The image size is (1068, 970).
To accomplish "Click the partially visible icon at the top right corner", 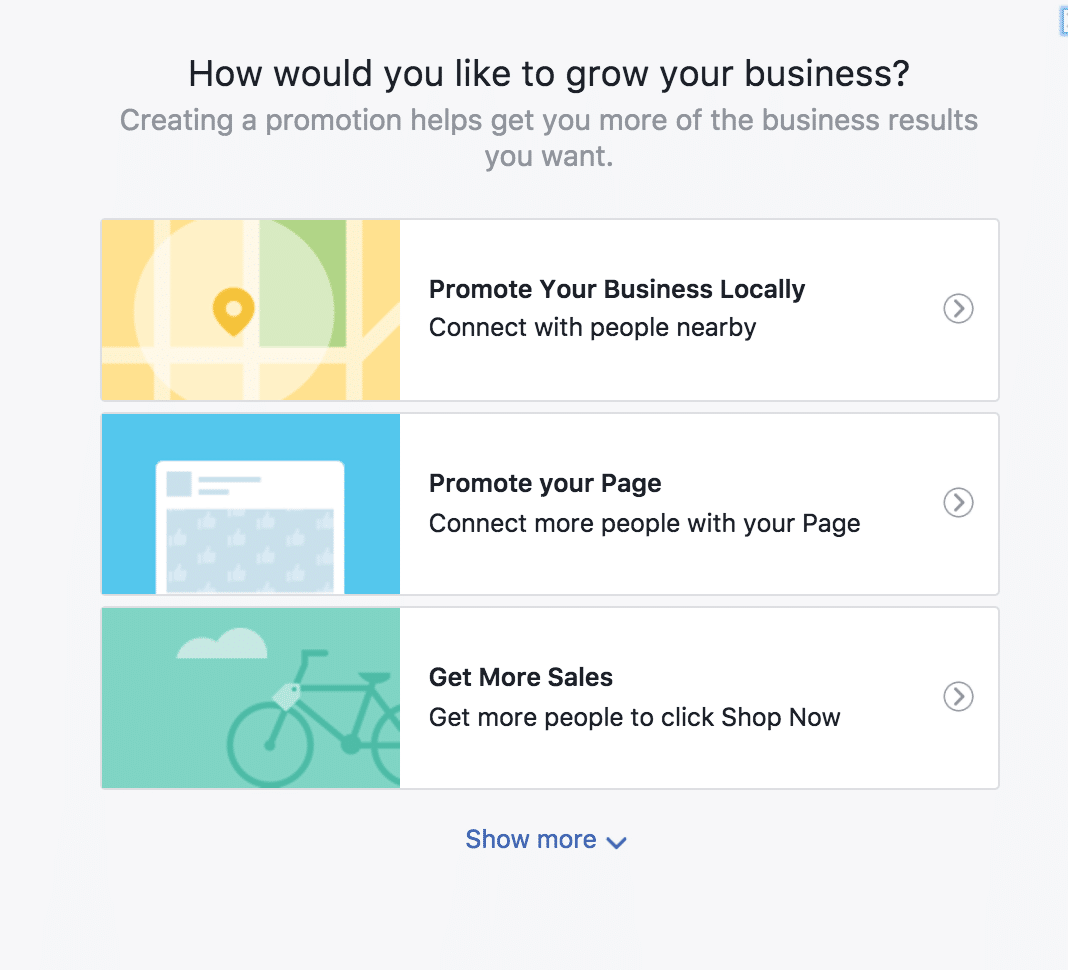I will 1063,22.
